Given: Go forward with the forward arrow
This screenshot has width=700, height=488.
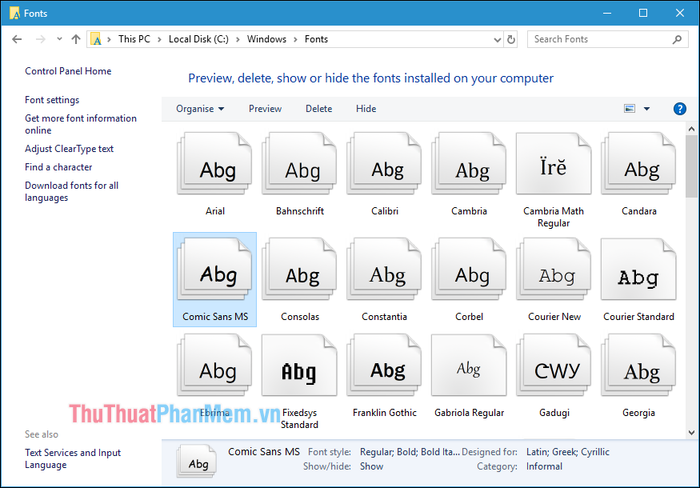Looking at the screenshot, I should click(41, 39).
